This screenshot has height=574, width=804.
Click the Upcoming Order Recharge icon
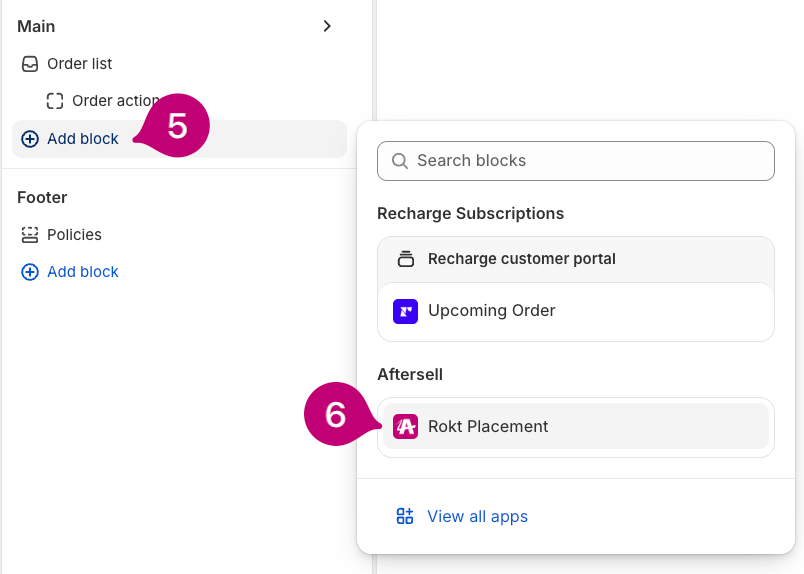(406, 311)
